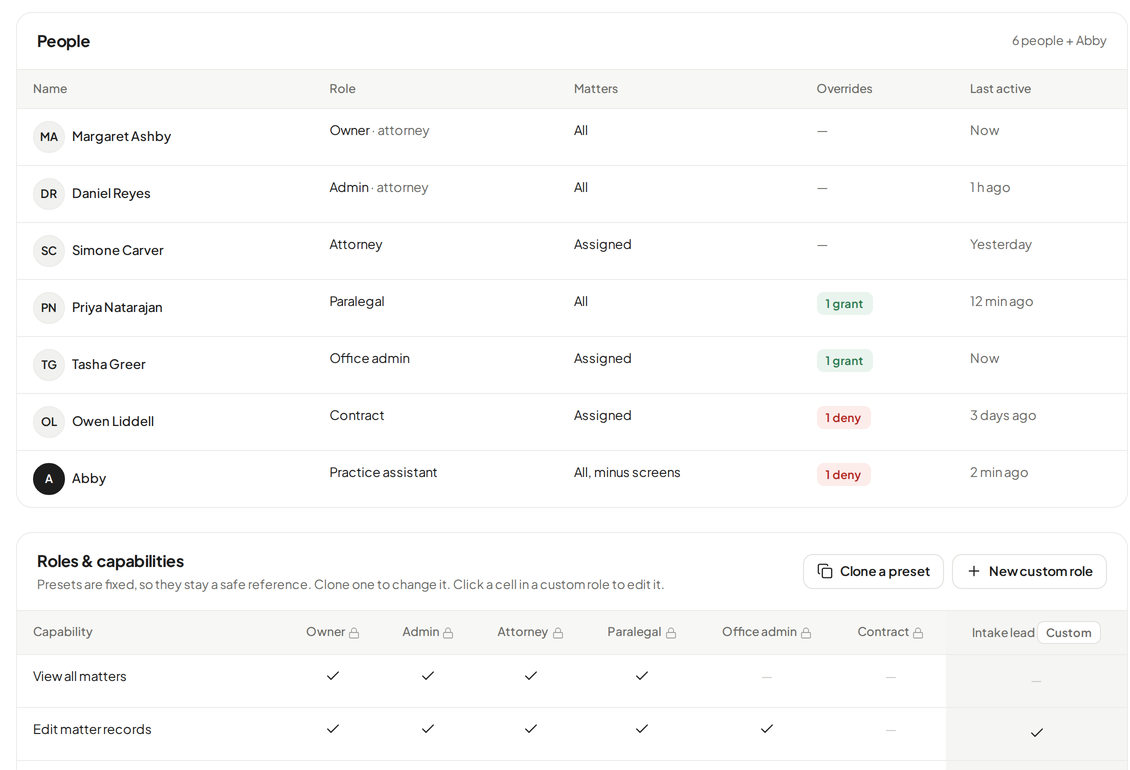Click Admin checkmark for Edit matter records
The width and height of the screenshot is (1130, 770).
pos(428,729)
